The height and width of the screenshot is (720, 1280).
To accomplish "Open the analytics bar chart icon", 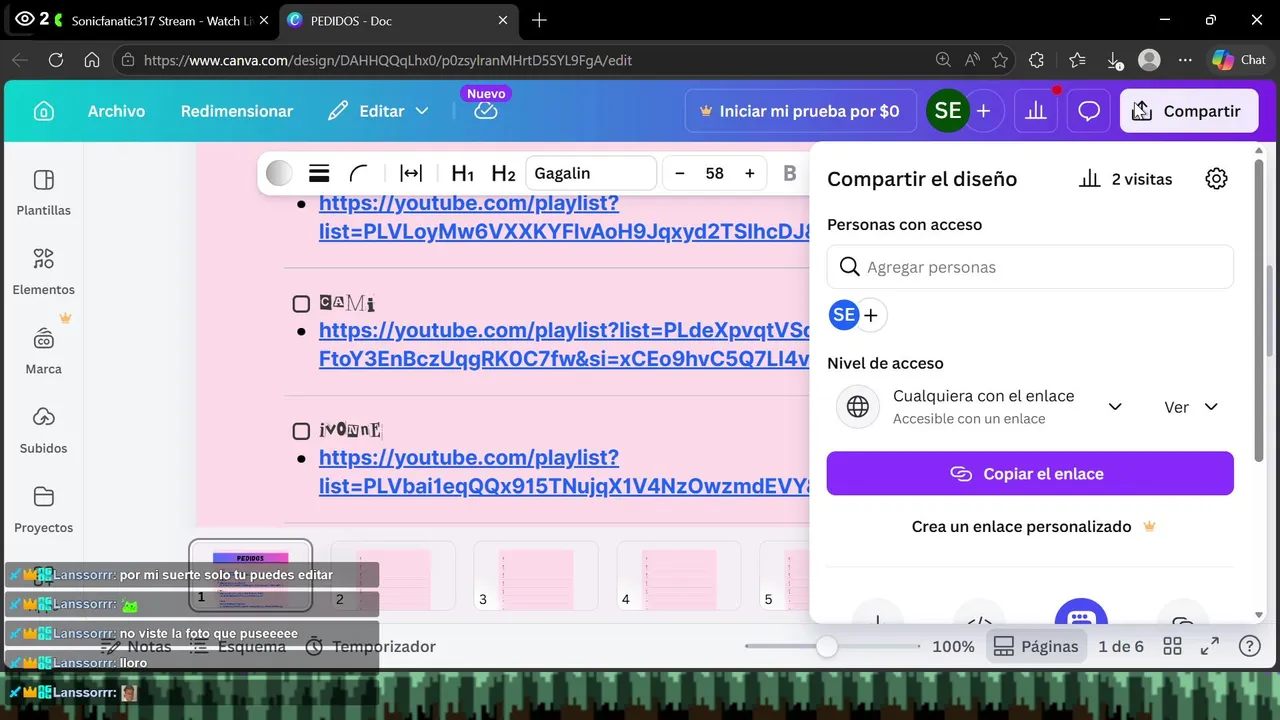I will pyautogui.click(x=1036, y=111).
